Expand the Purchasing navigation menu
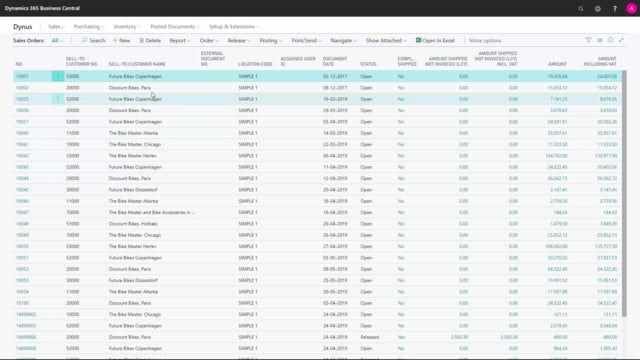The image size is (640, 360). pos(89,27)
